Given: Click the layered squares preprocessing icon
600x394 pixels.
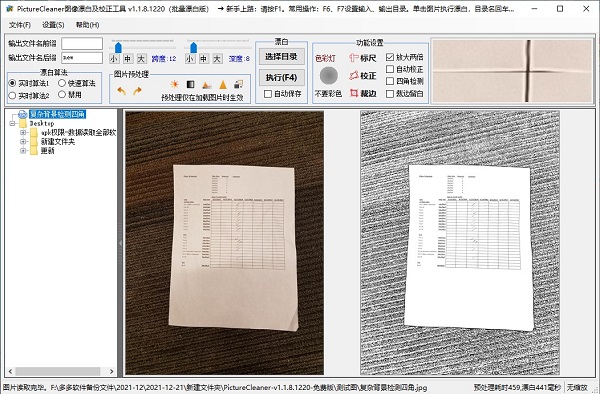Looking at the screenshot, I should pos(239,84).
